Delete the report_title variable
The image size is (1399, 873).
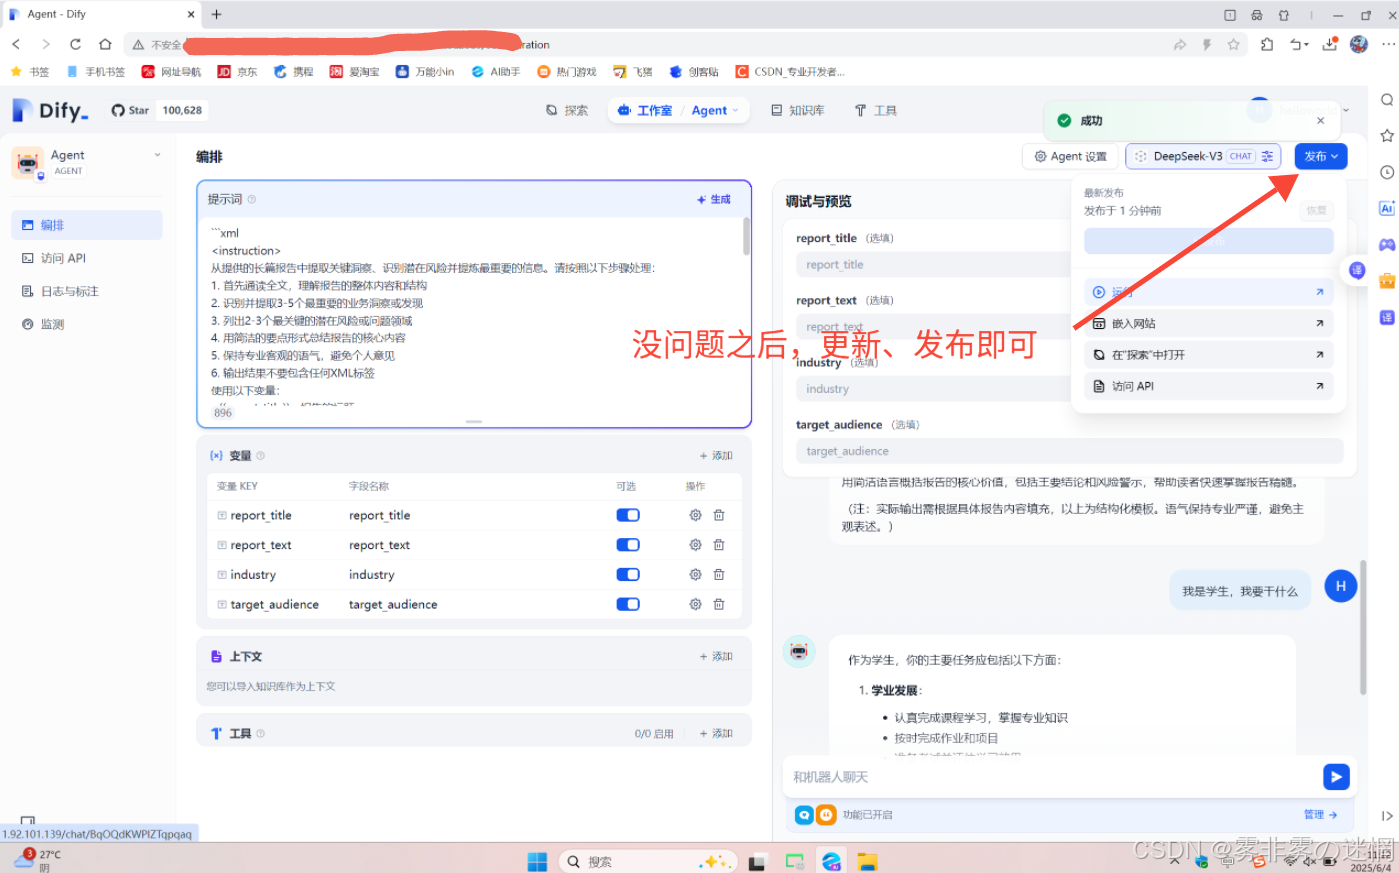pos(719,515)
